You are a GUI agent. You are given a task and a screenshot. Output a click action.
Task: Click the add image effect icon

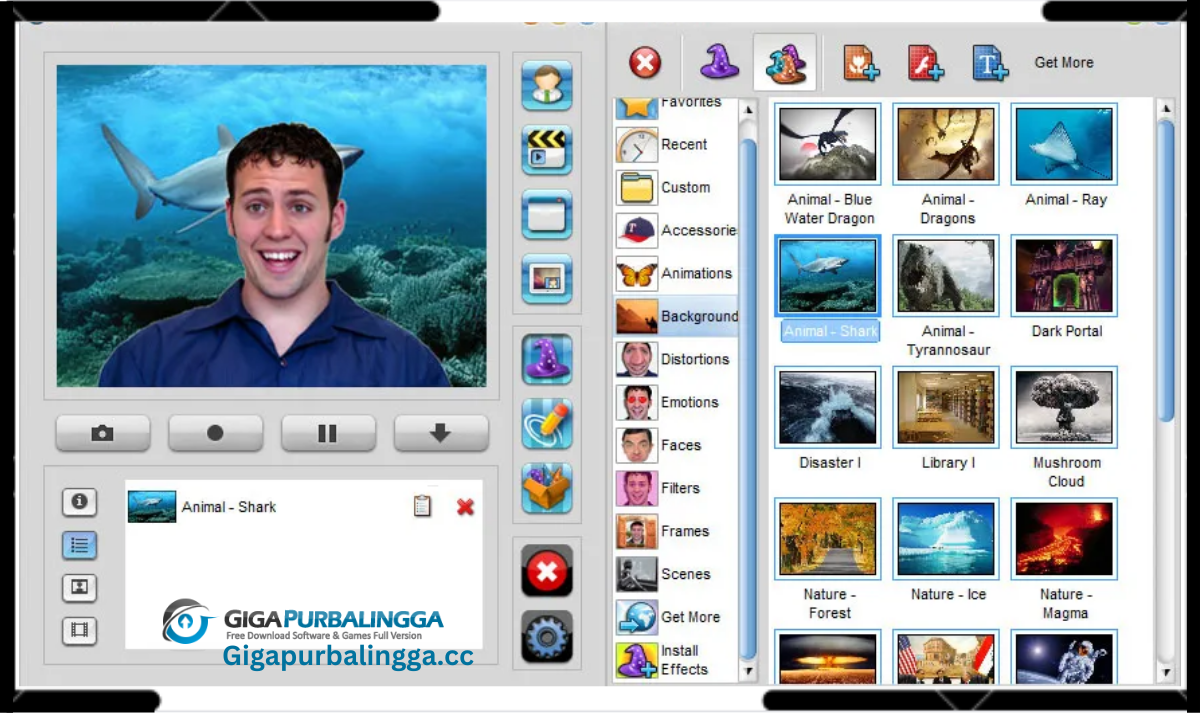[860, 62]
